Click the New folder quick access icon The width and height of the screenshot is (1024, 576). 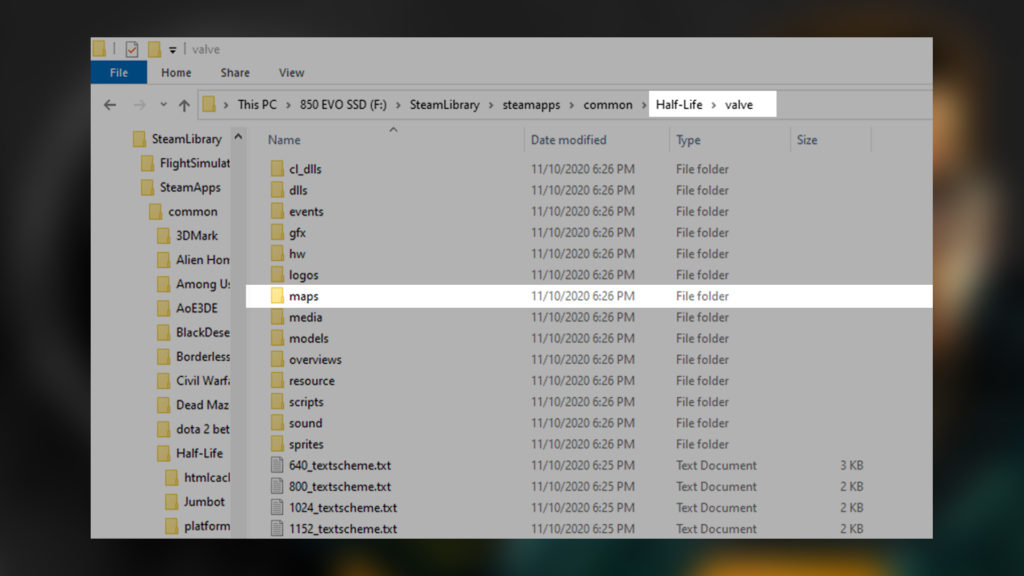click(154, 49)
